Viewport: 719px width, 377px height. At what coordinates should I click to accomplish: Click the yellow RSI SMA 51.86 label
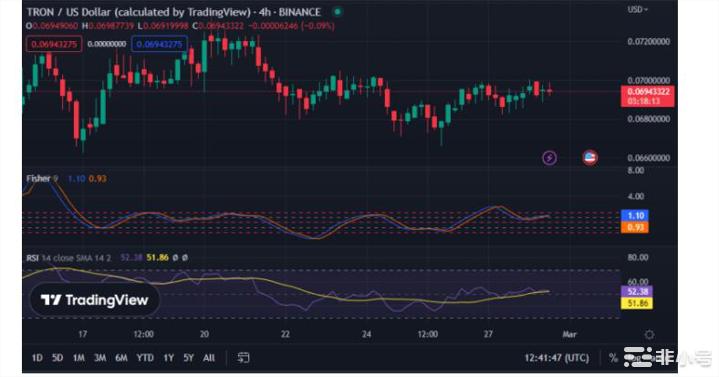click(637, 303)
